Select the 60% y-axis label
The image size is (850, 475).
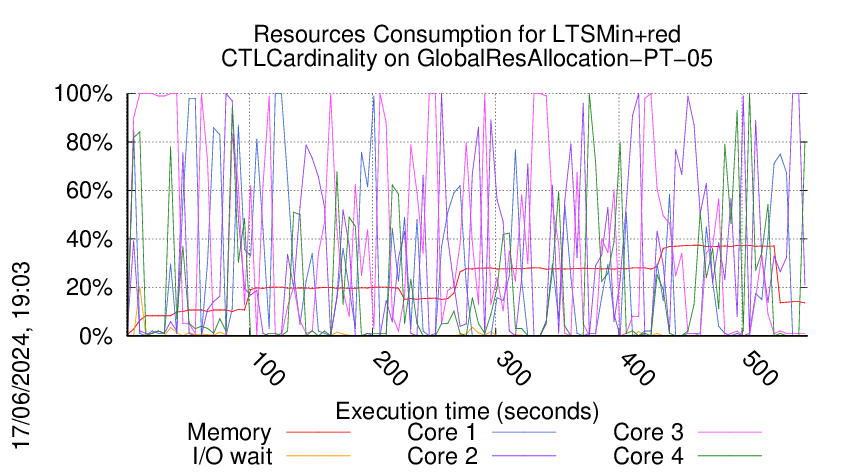[x=89, y=191]
